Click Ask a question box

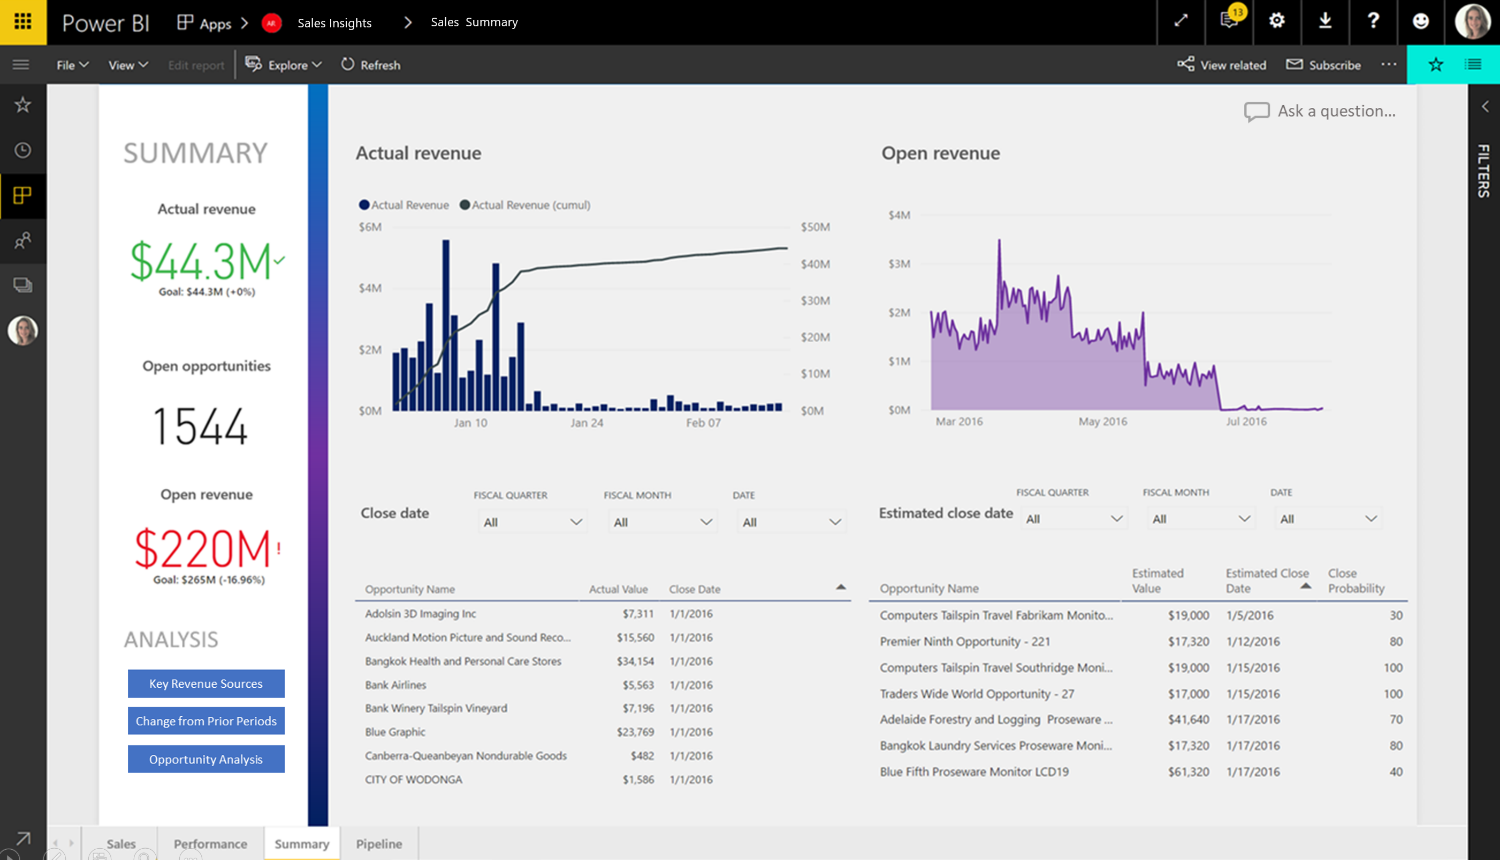[x=1320, y=111]
